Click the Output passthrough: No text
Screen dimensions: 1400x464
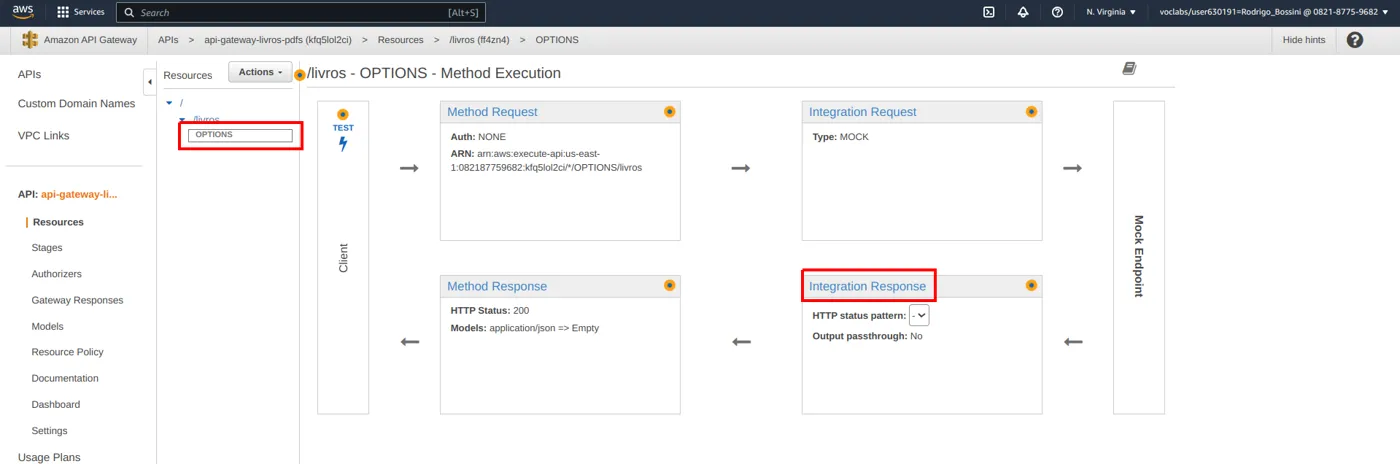[x=867, y=336]
